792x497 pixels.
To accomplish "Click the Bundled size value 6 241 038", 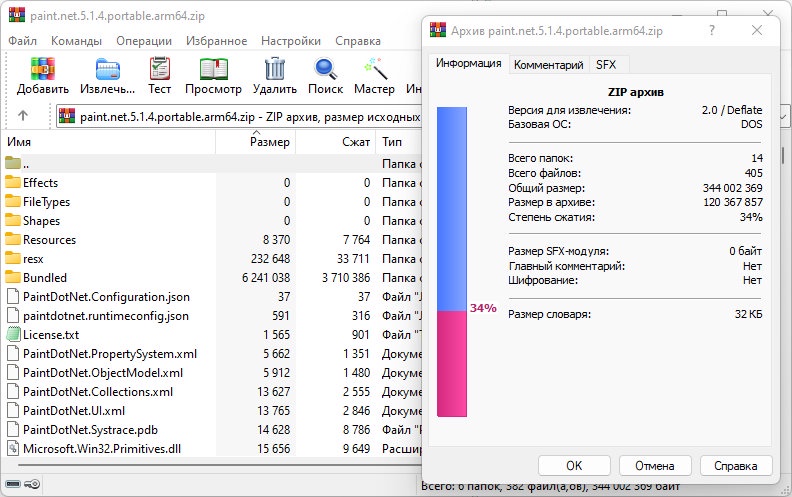I will [266, 278].
